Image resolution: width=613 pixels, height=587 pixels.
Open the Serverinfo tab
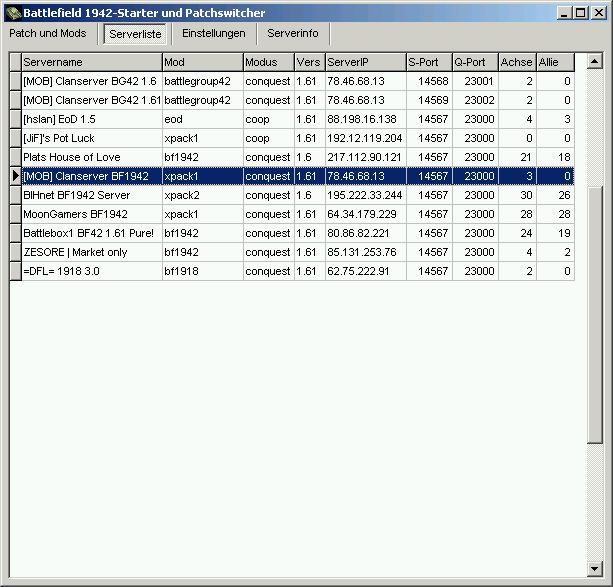tap(293, 33)
